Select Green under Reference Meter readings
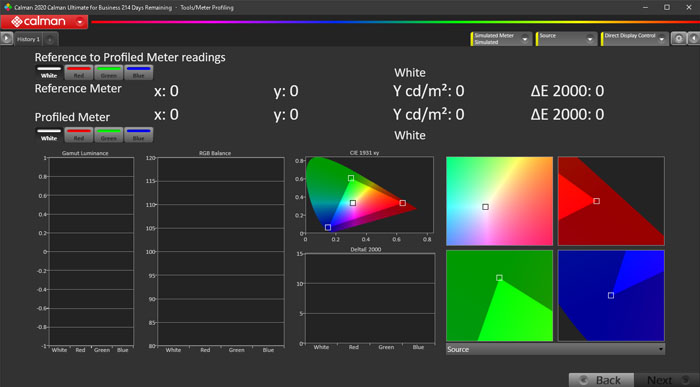 click(x=108, y=72)
